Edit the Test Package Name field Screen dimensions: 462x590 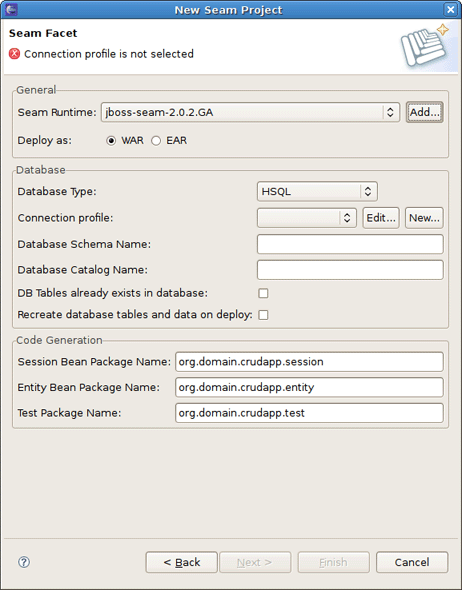tap(309, 413)
